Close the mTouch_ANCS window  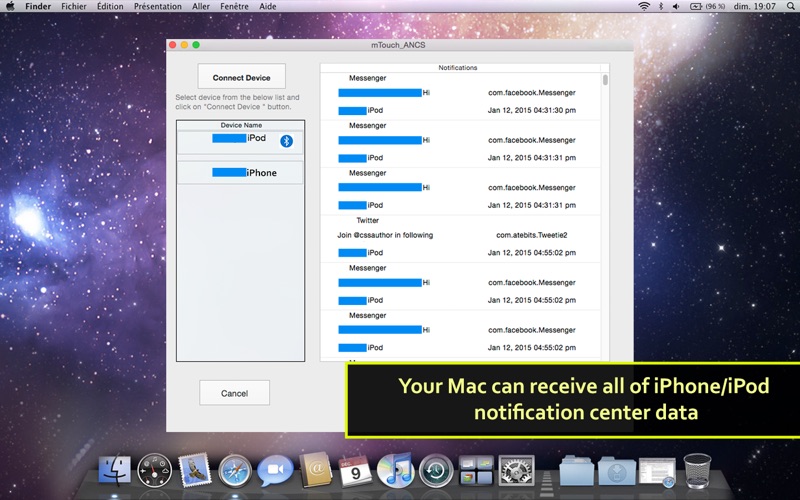tap(173, 45)
